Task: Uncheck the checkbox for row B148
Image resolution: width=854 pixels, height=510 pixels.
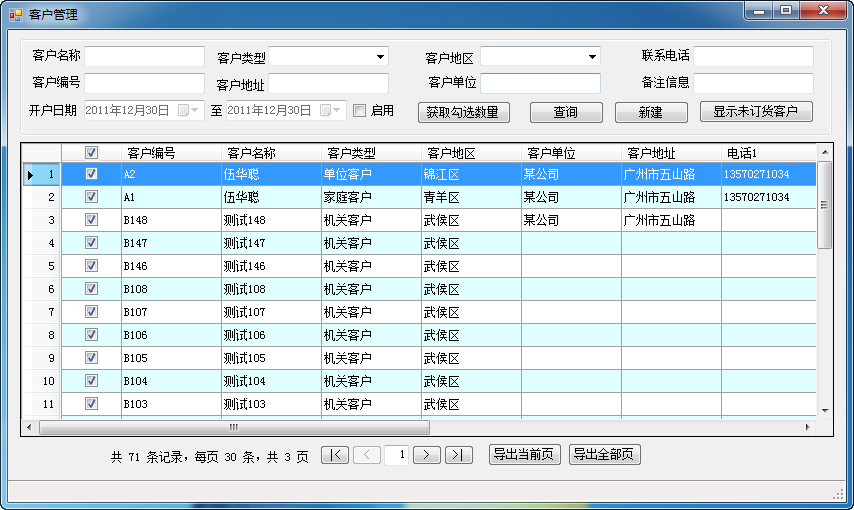Action: tap(92, 220)
